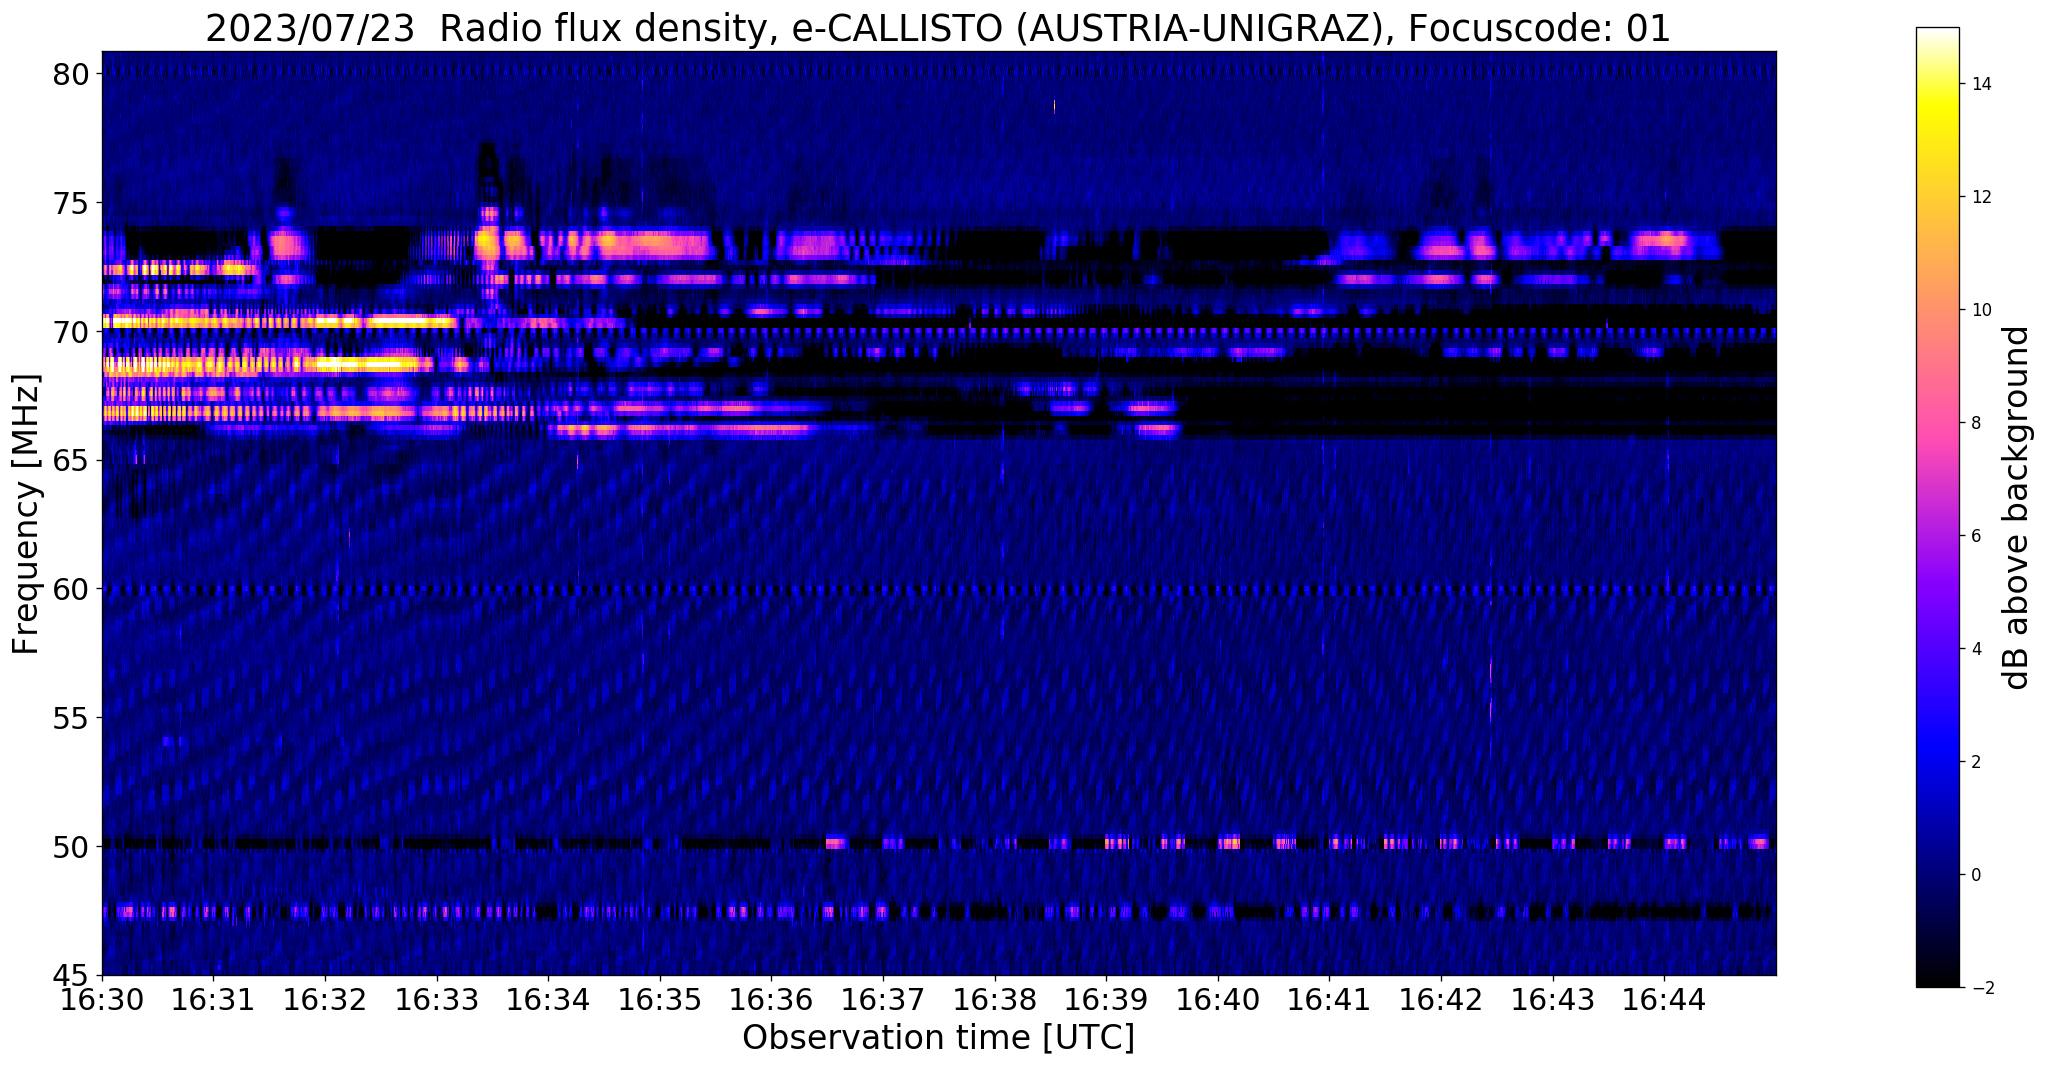
Task: Click the colorbar tick label 14
Action: coord(1979,84)
